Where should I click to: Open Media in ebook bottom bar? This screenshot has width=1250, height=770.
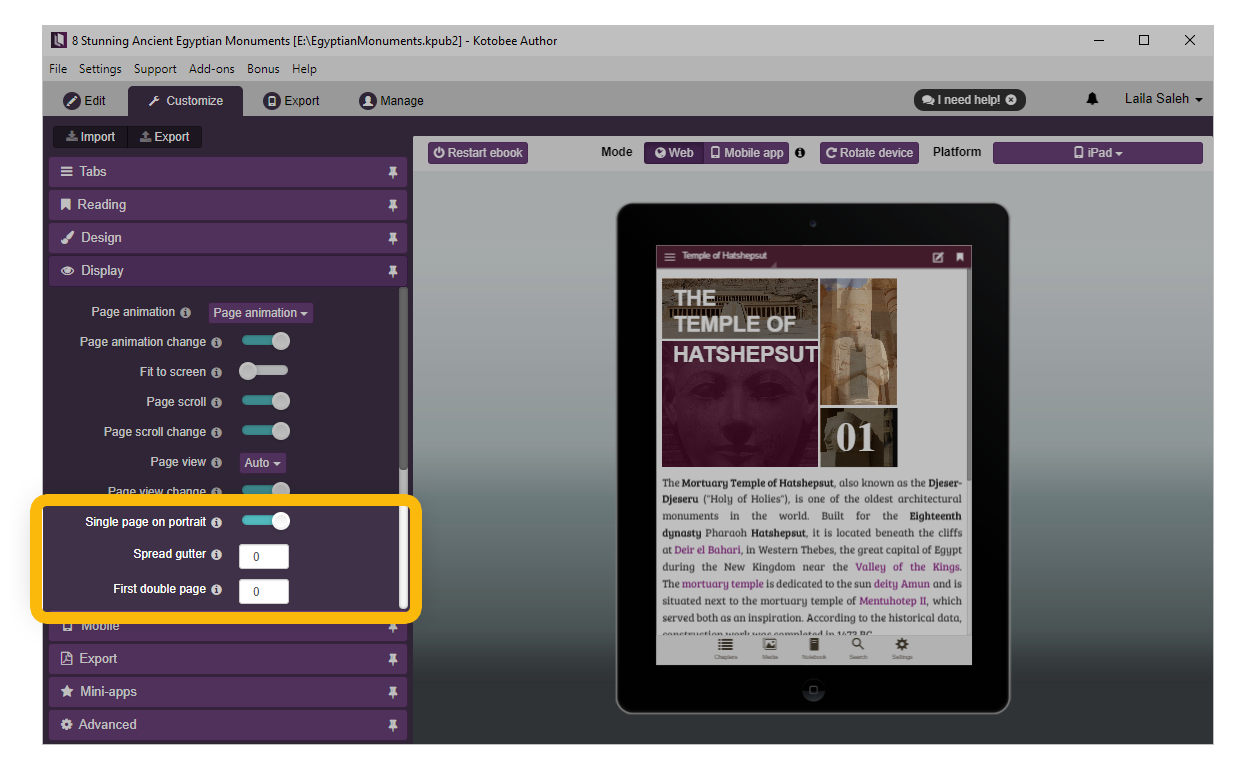pos(770,649)
